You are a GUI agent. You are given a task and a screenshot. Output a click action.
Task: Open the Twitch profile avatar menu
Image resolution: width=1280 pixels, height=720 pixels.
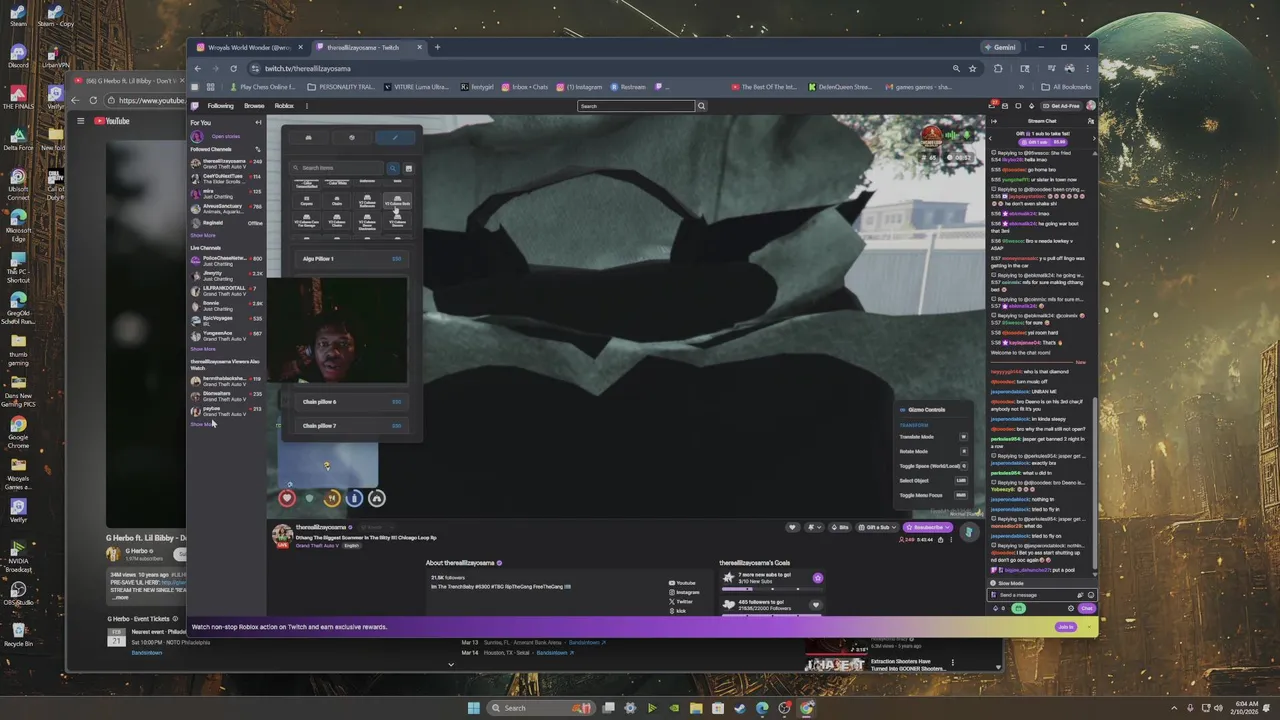(1091, 106)
